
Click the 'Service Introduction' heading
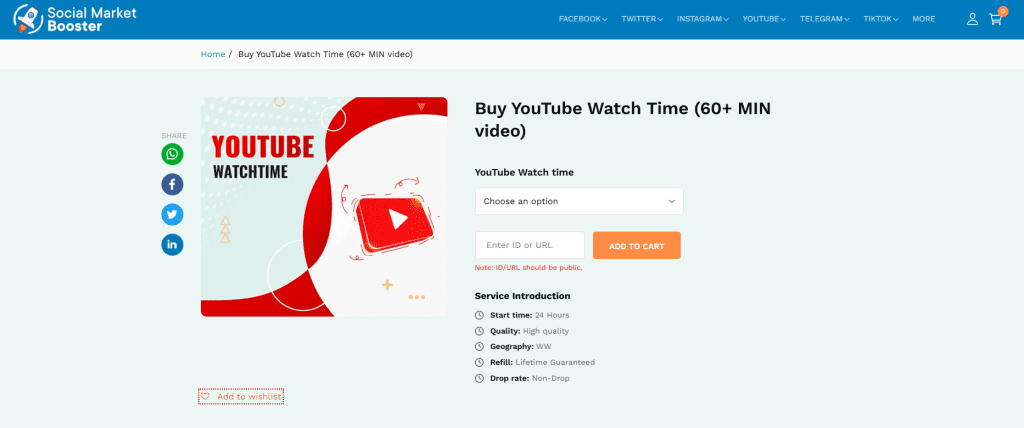522,296
